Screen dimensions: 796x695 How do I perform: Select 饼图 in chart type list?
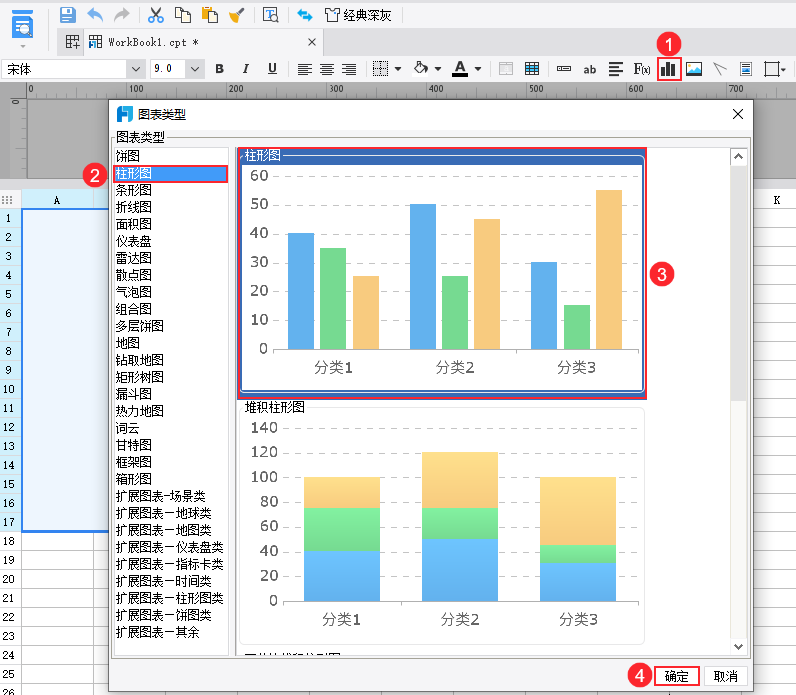171,156
